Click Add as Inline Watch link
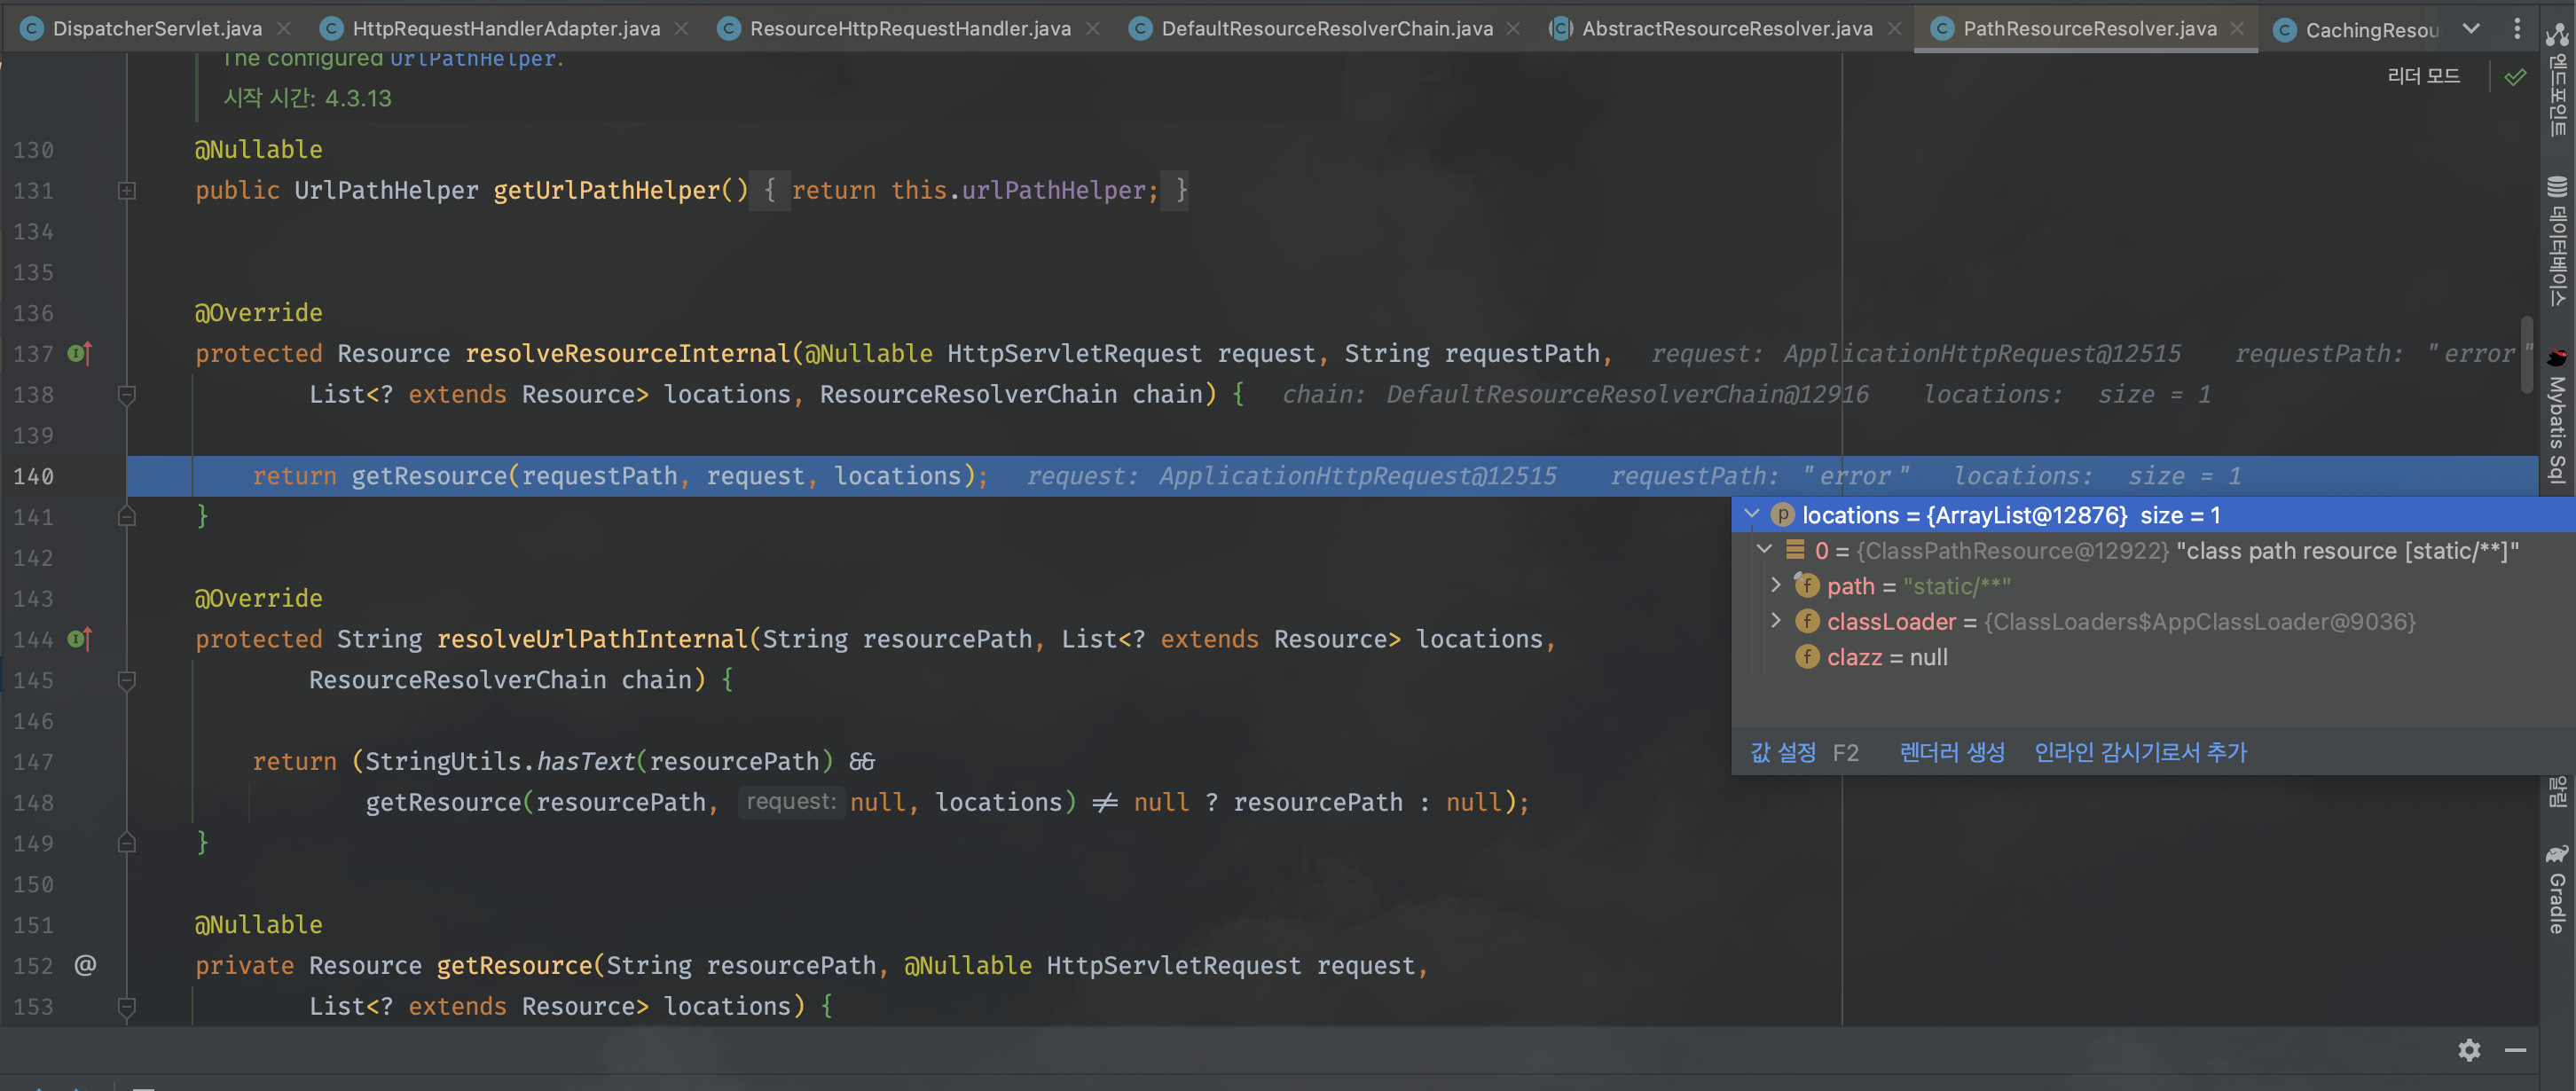This screenshot has width=2576, height=1091. 2140,752
